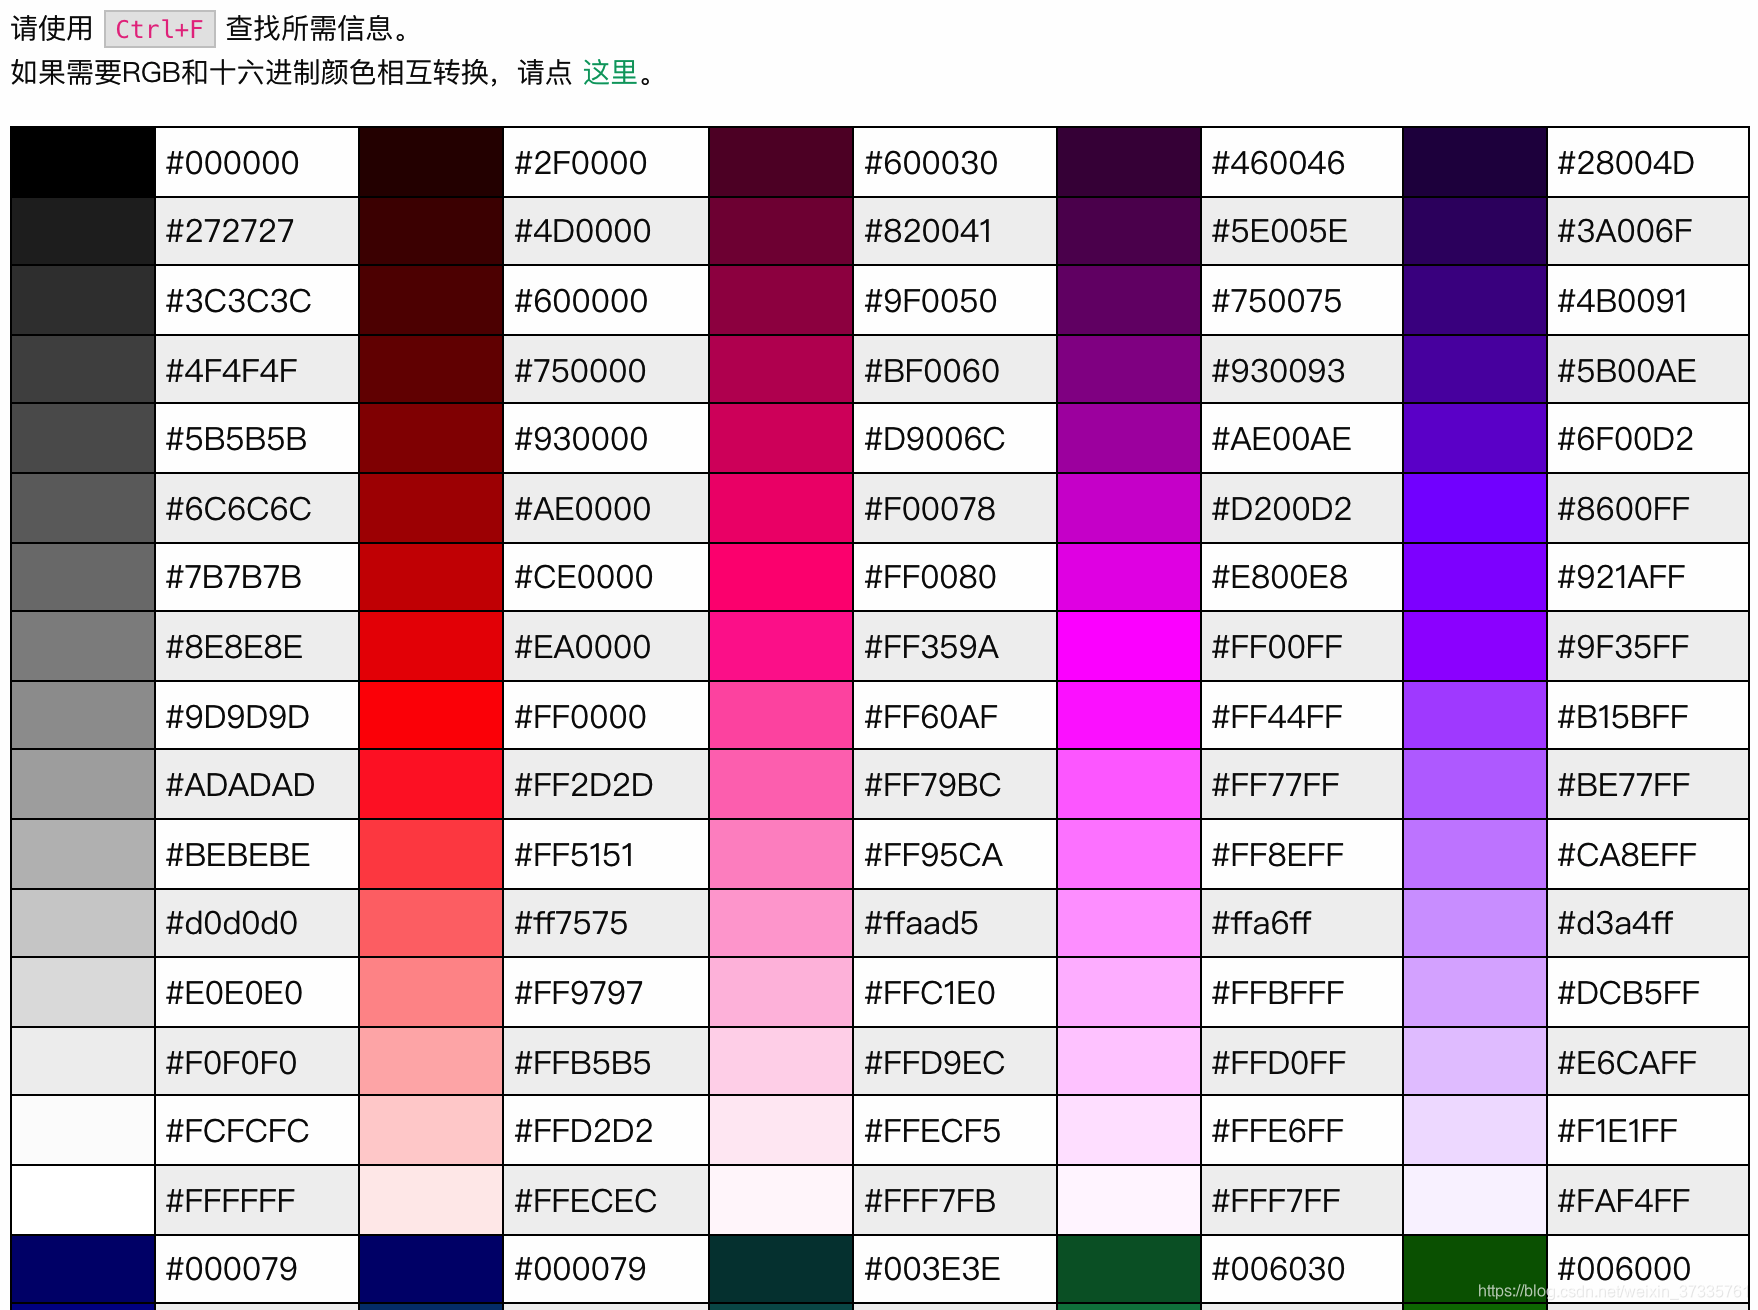This screenshot has height=1310, width=1758.
Task: Select the #600000 hex label
Action: (581, 301)
